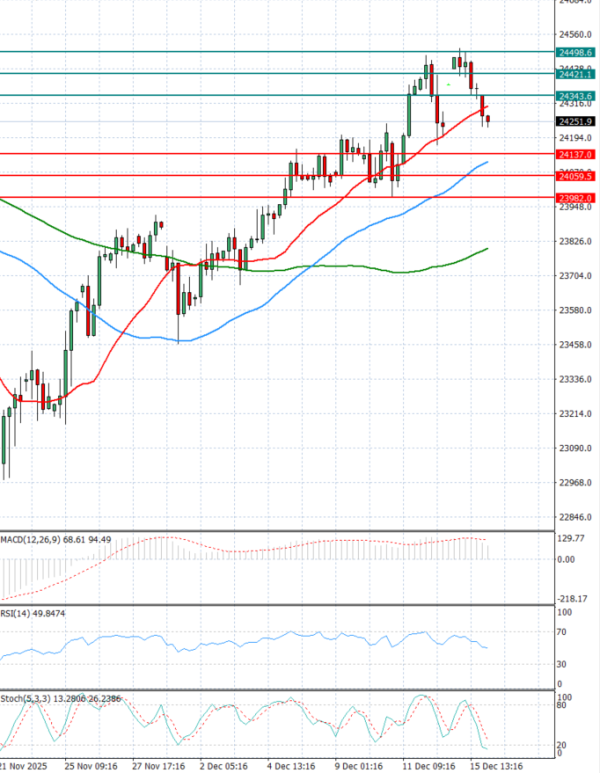Click the 21 Nov 2025 date label
Screen dimensions: 600x773
[x=22, y=765]
